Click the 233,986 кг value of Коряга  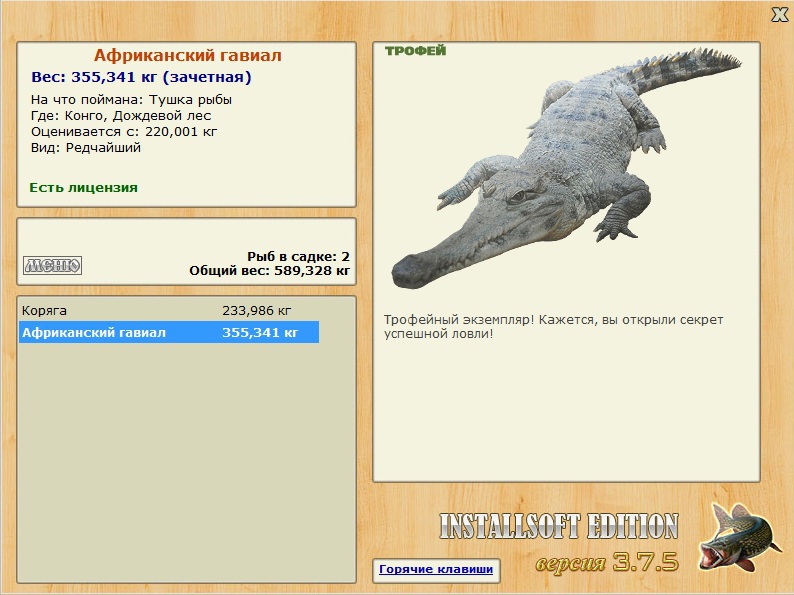point(257,310)
